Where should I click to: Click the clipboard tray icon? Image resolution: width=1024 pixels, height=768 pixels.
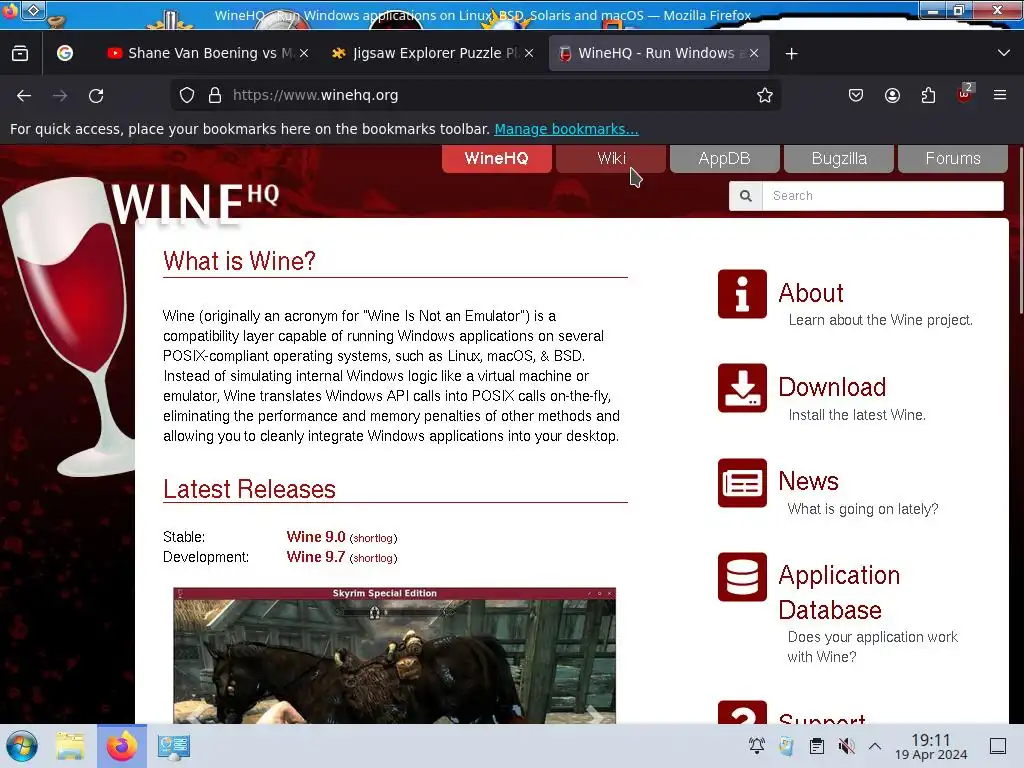pos(816,746)
